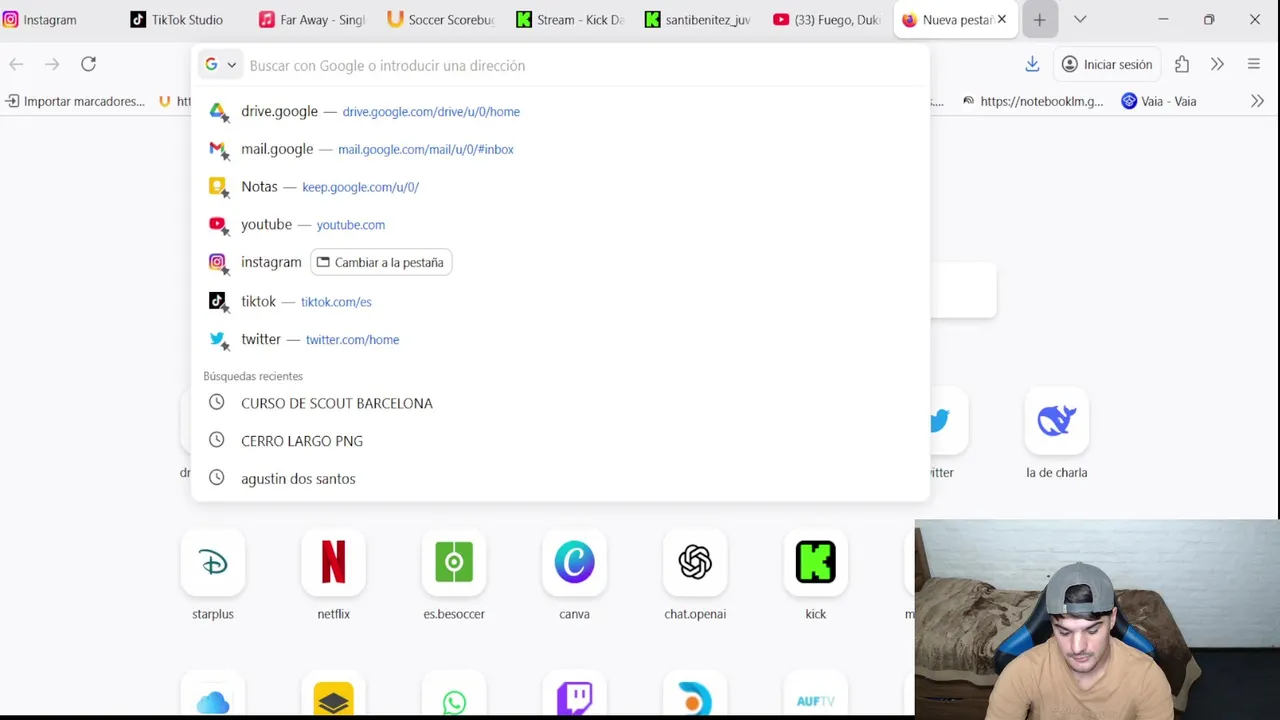This screenshot has height=720, width=1280.
Task: Switch to the Stream - Kick tab
Action: (x=571, y=20)
